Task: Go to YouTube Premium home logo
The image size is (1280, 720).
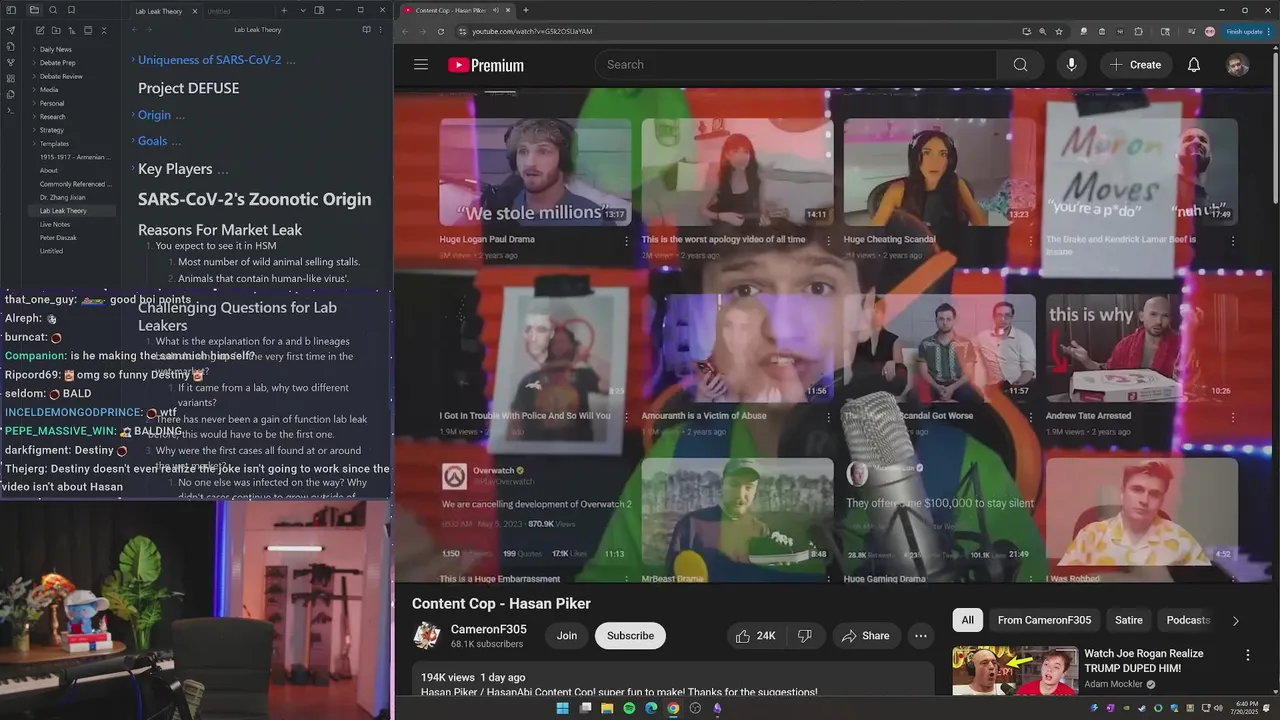Action: point(486,65)
